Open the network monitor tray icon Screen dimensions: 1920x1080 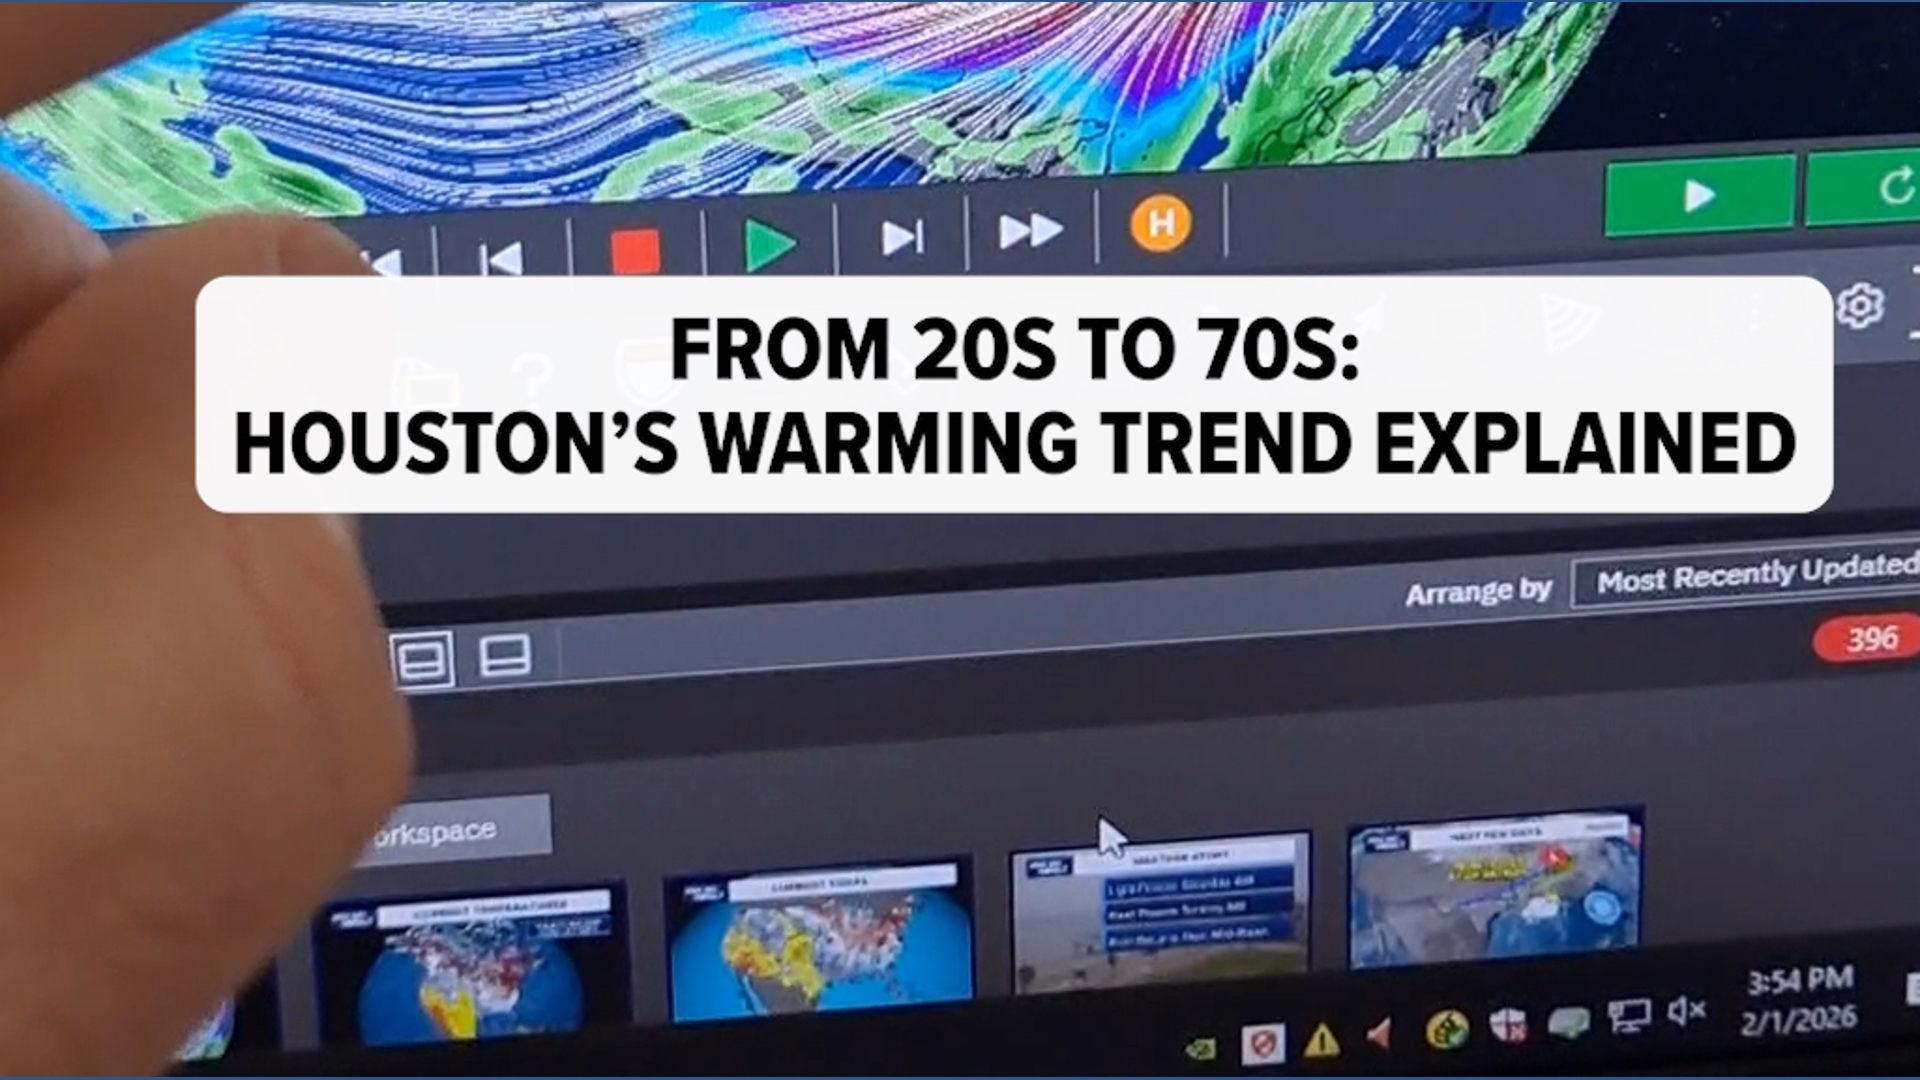click(1628, 1017)
